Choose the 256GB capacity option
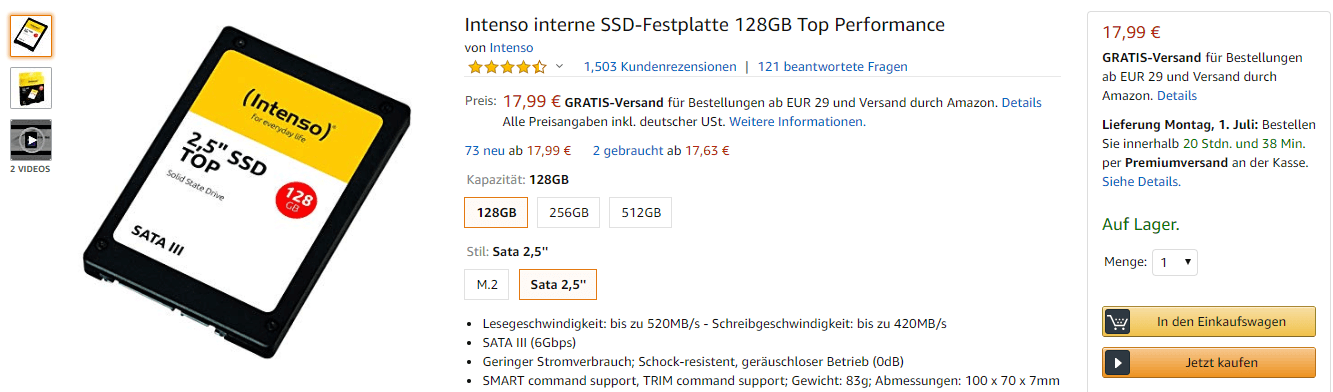The width and height of the screenshot is (1333, 392). (568, 213)
